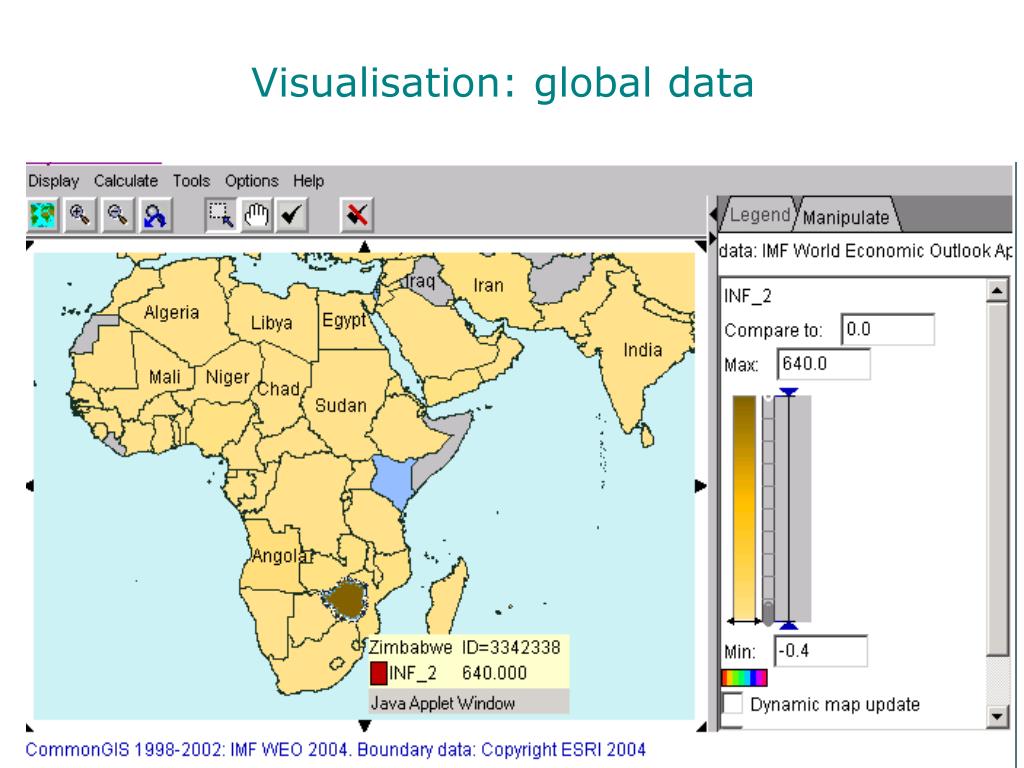
Task: Click the map's bottom-left corner pan arrow
Action: click(x=30, y=727)
